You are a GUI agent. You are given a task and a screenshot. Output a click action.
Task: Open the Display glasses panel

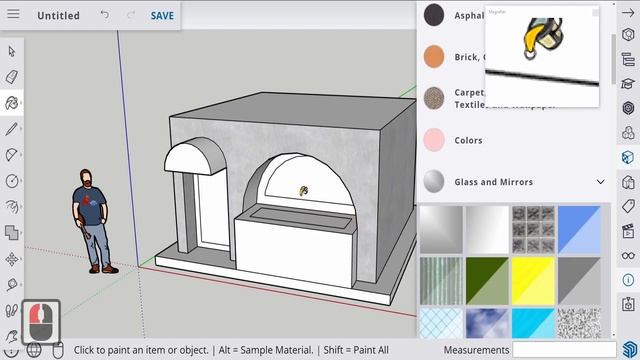pyautogui.click(x=628, y=256)
